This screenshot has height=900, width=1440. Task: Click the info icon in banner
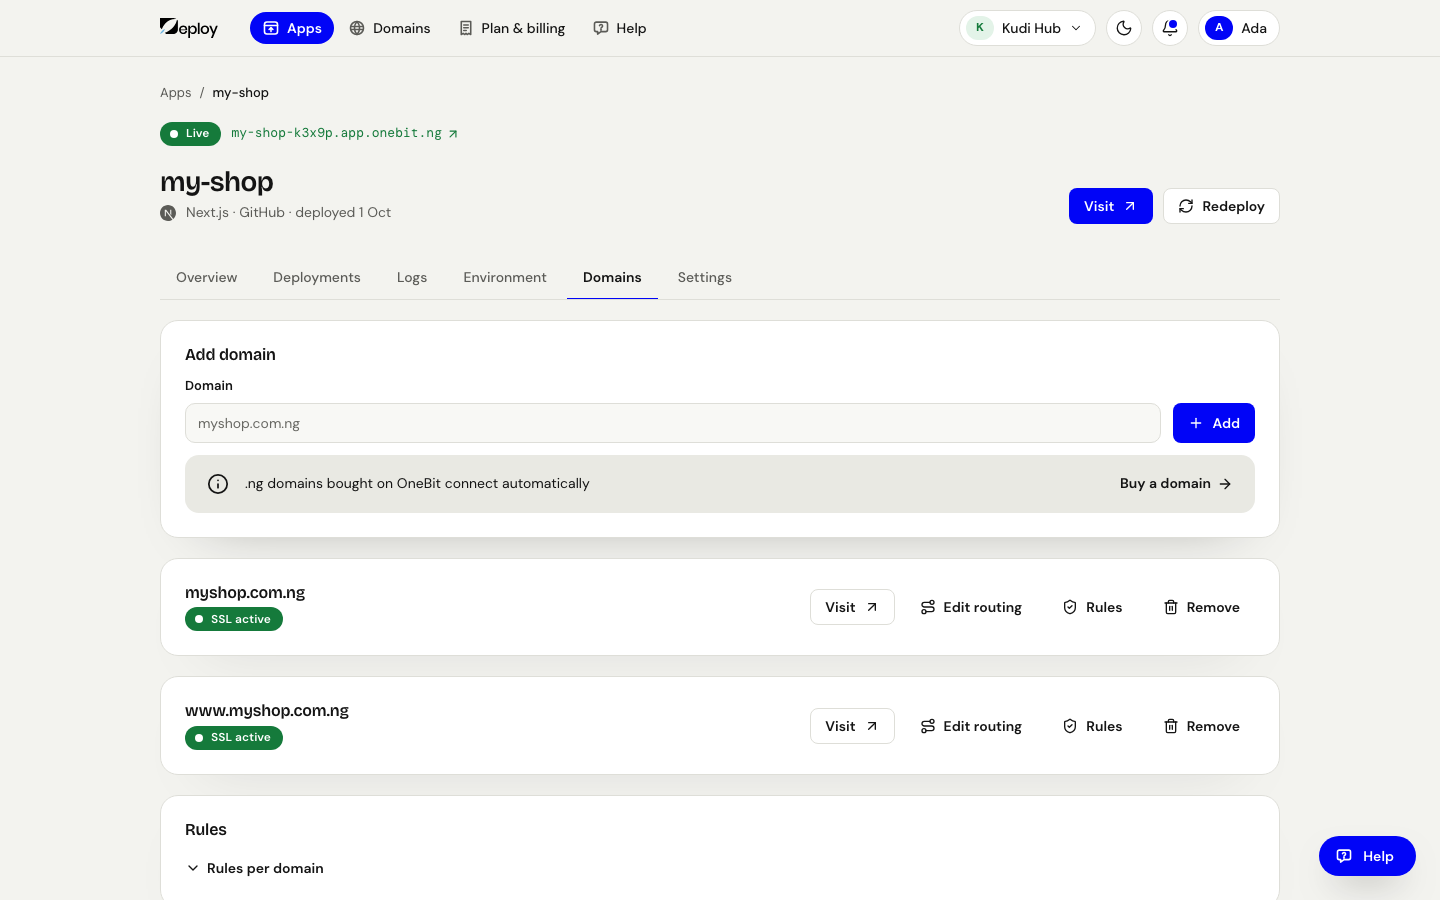[218, 484]
